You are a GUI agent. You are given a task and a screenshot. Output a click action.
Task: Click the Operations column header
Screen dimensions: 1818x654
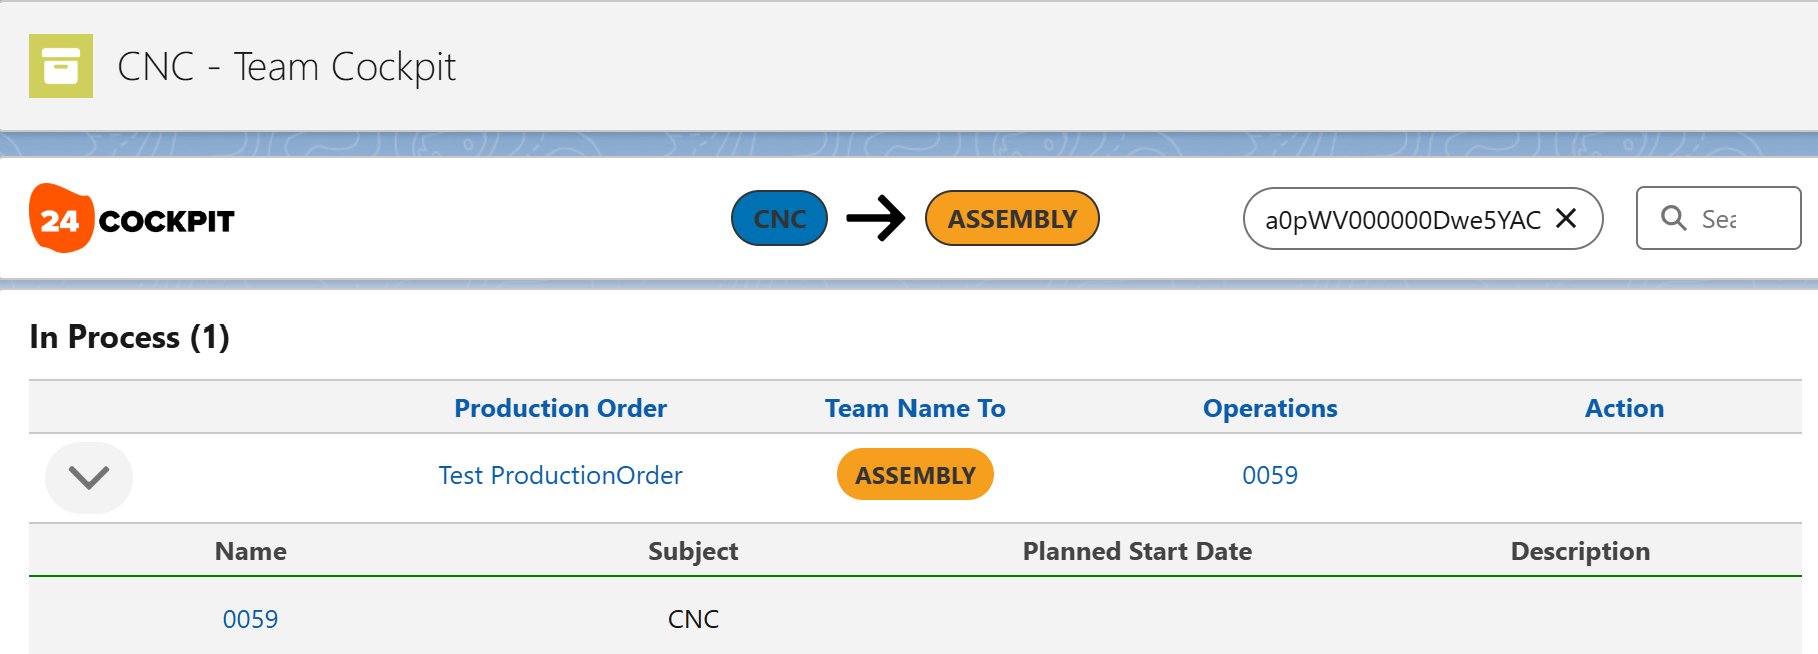(x=1270, y=408)
